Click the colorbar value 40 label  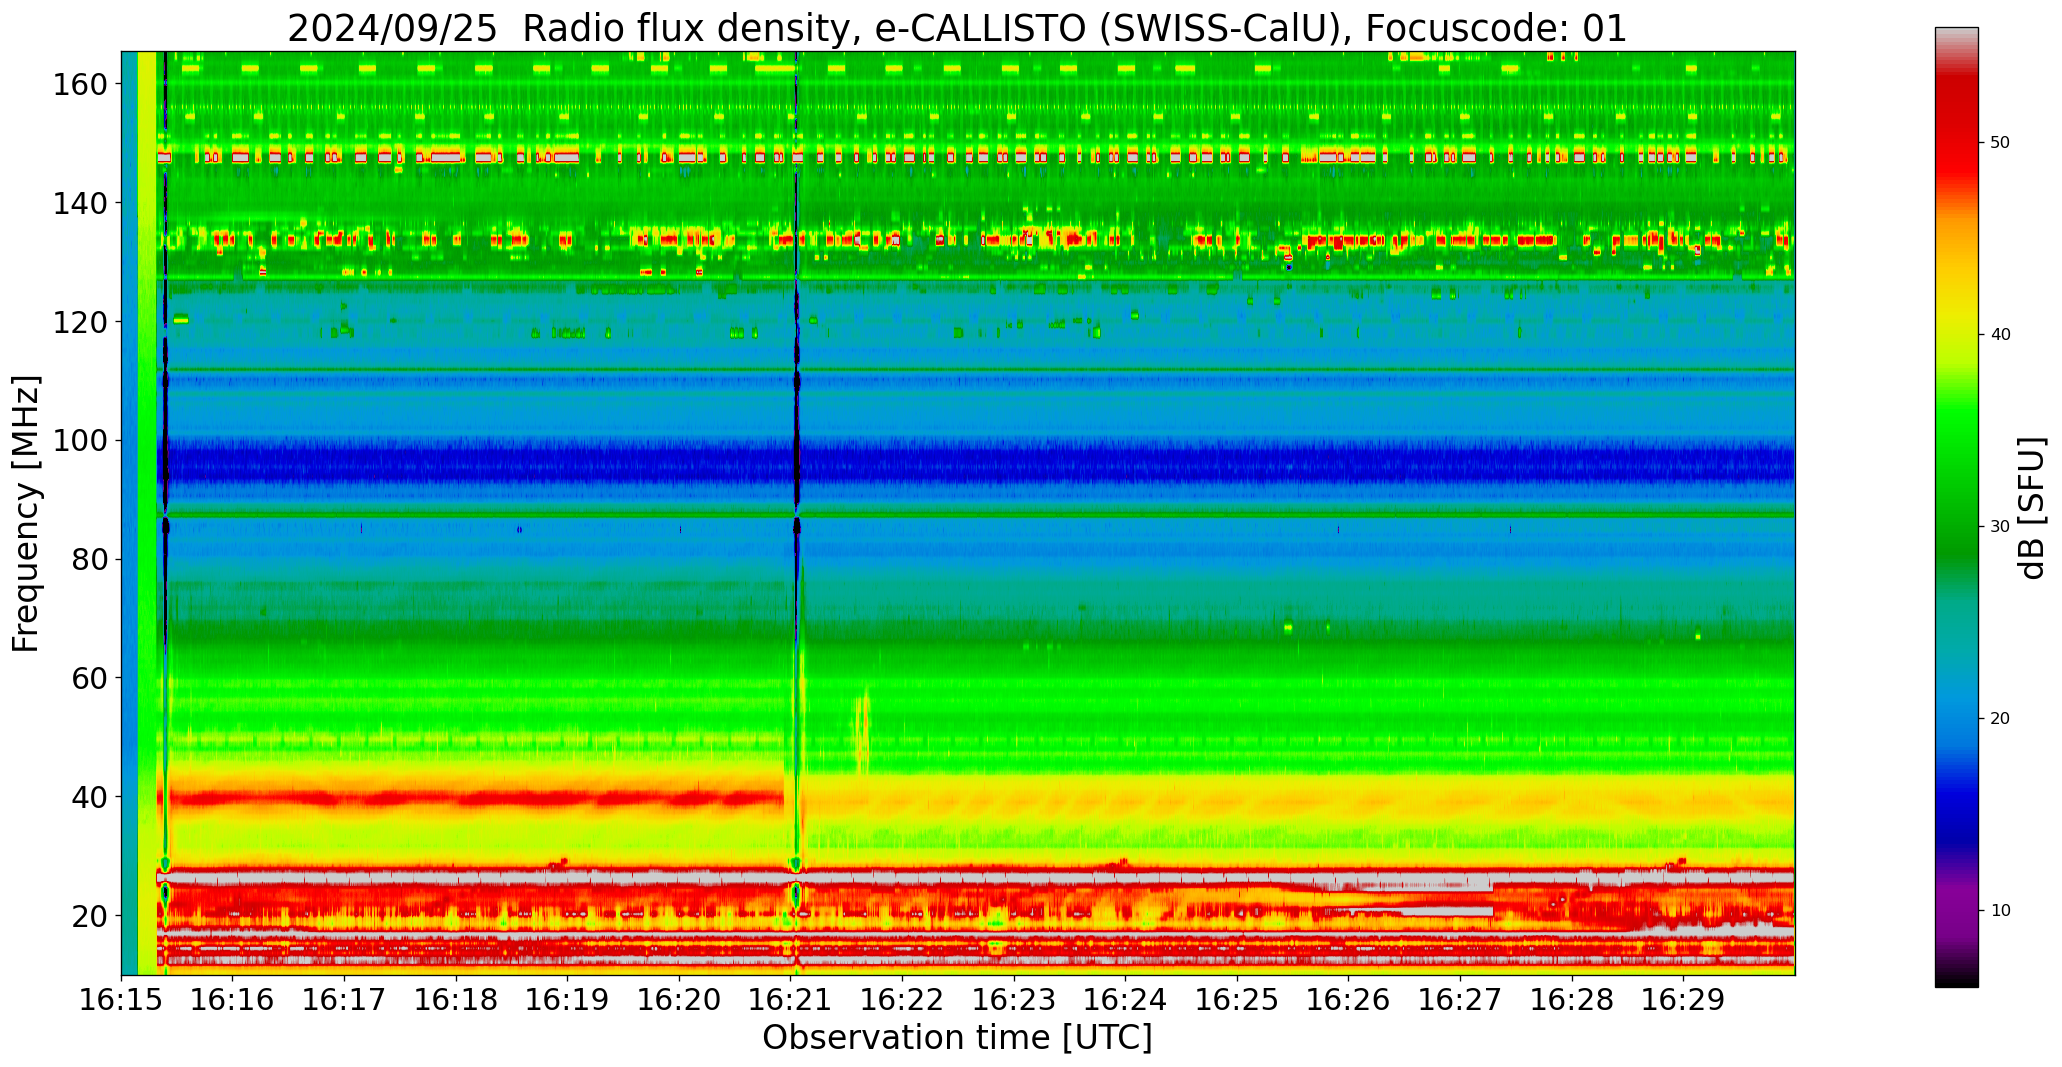pos(2000,335)
